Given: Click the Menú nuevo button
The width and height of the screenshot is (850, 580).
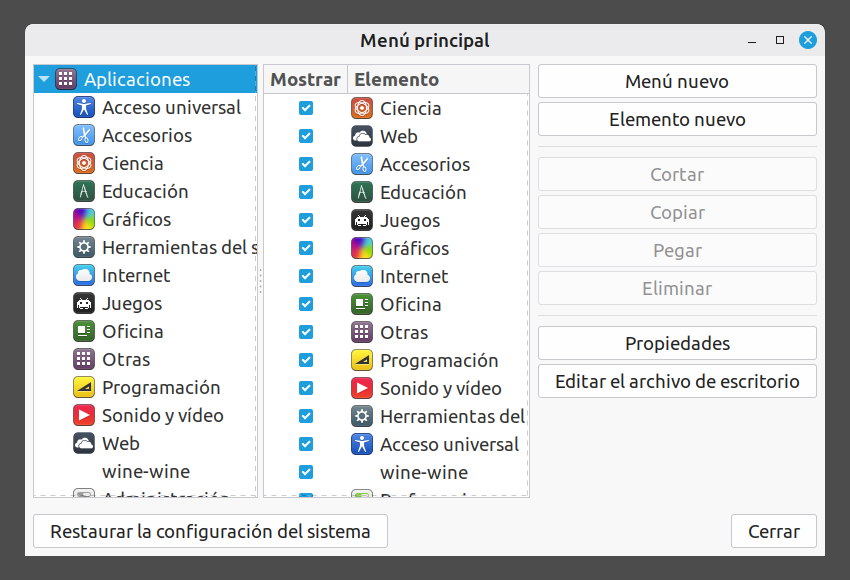Looking at the screenshot, I should click(677, 82).
